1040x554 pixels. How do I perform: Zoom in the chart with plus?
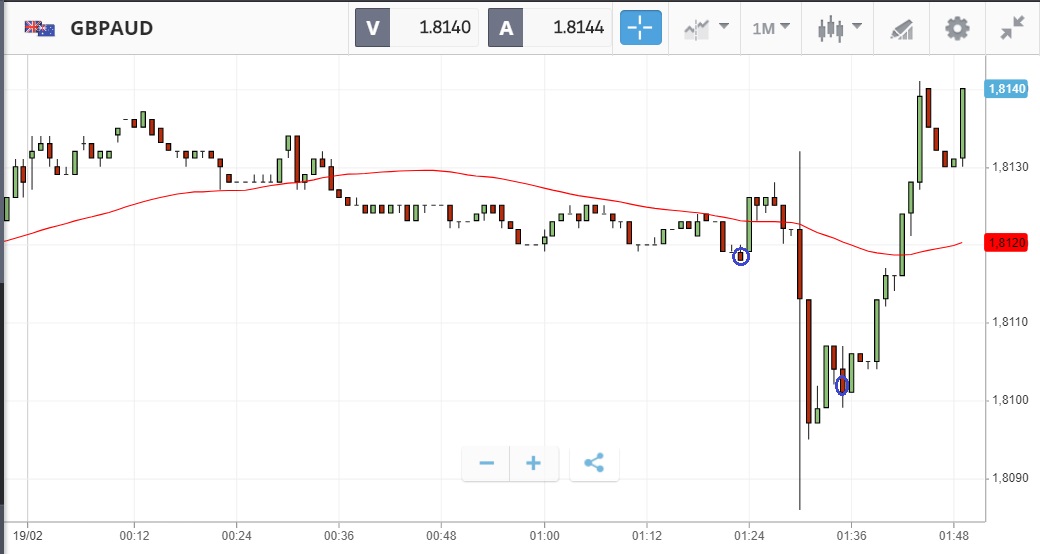[x=534, y=463]
